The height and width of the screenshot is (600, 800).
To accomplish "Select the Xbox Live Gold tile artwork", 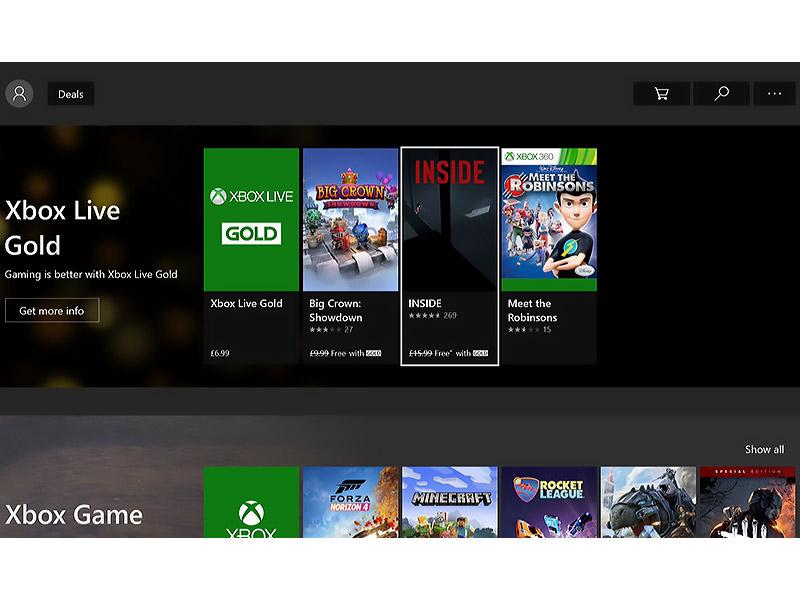I will (x=252, y=220).
